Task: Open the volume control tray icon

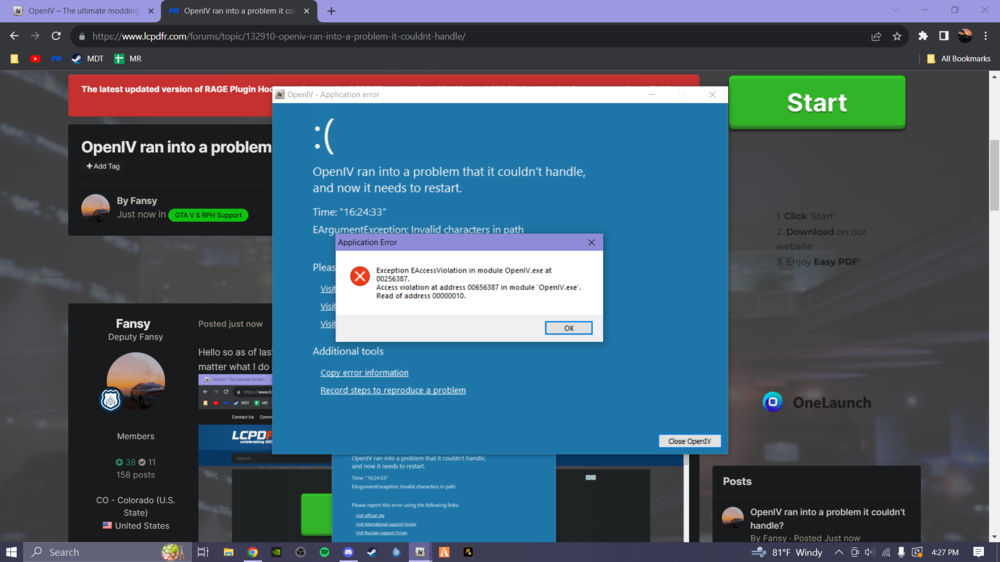Action: pos(870,552)
